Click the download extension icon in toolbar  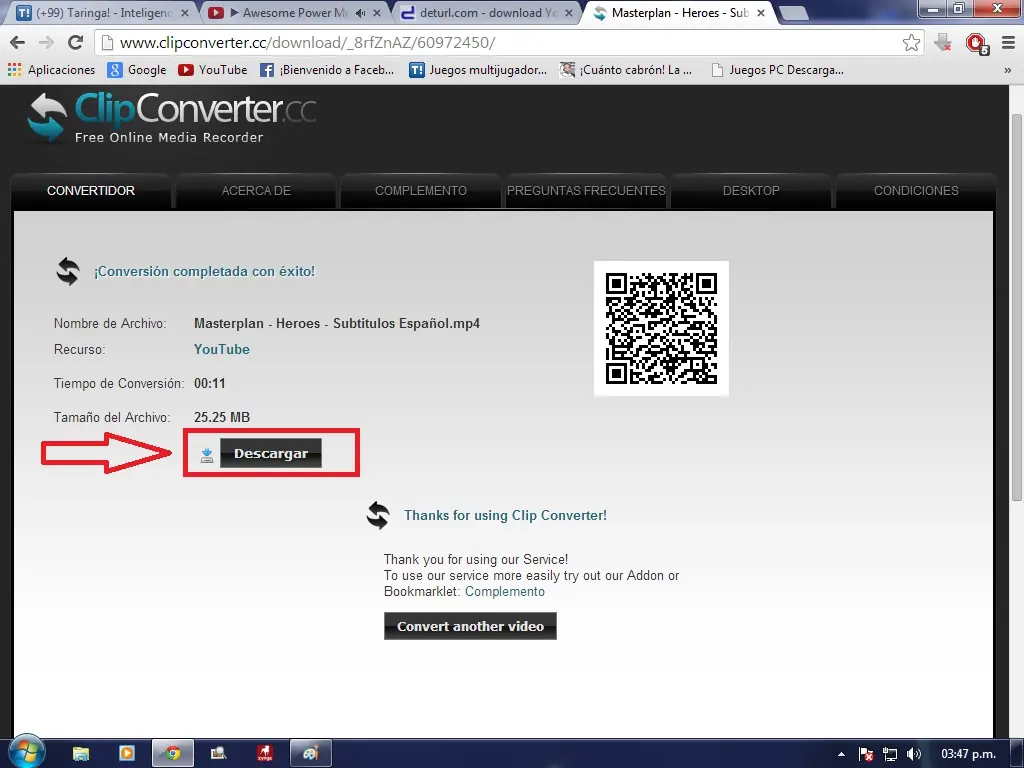pos(942,42)
